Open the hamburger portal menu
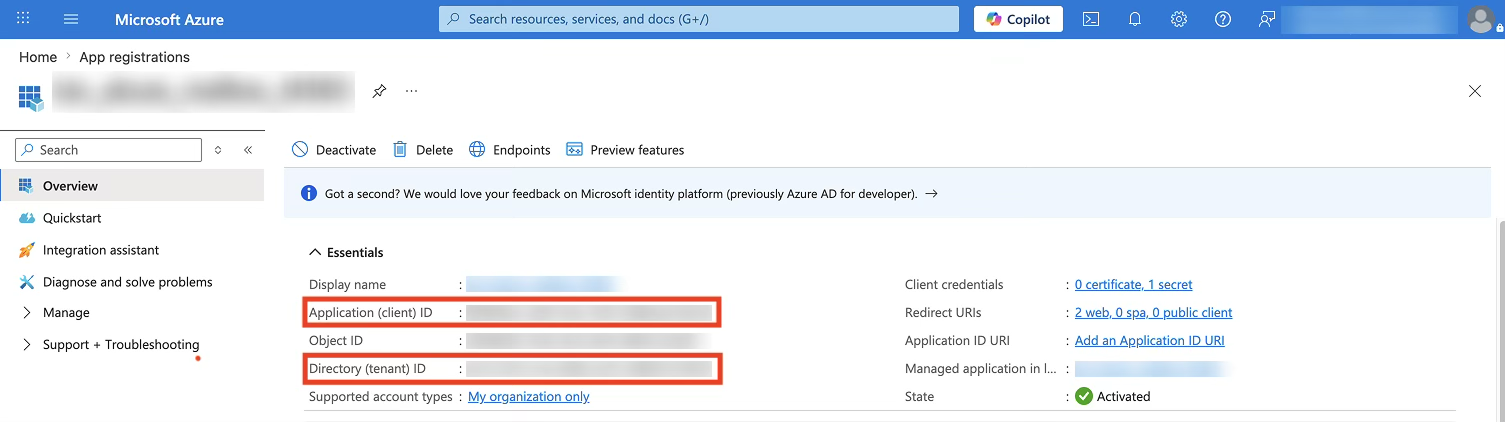 71,19
